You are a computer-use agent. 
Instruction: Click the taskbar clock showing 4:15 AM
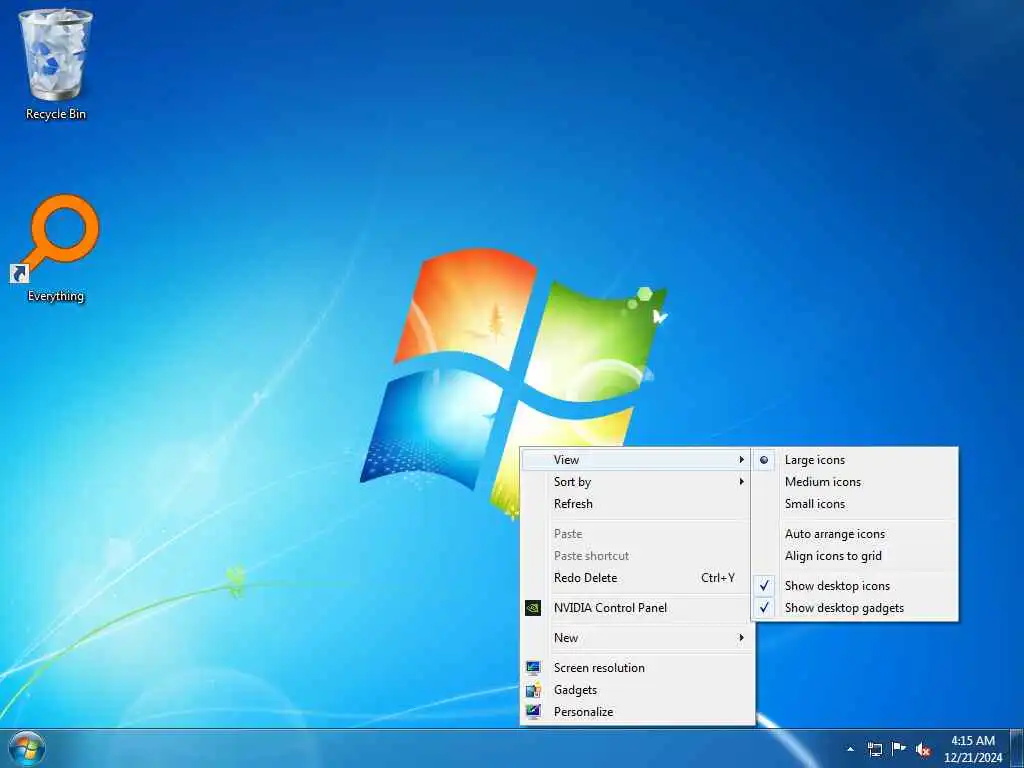click(972, 749)
